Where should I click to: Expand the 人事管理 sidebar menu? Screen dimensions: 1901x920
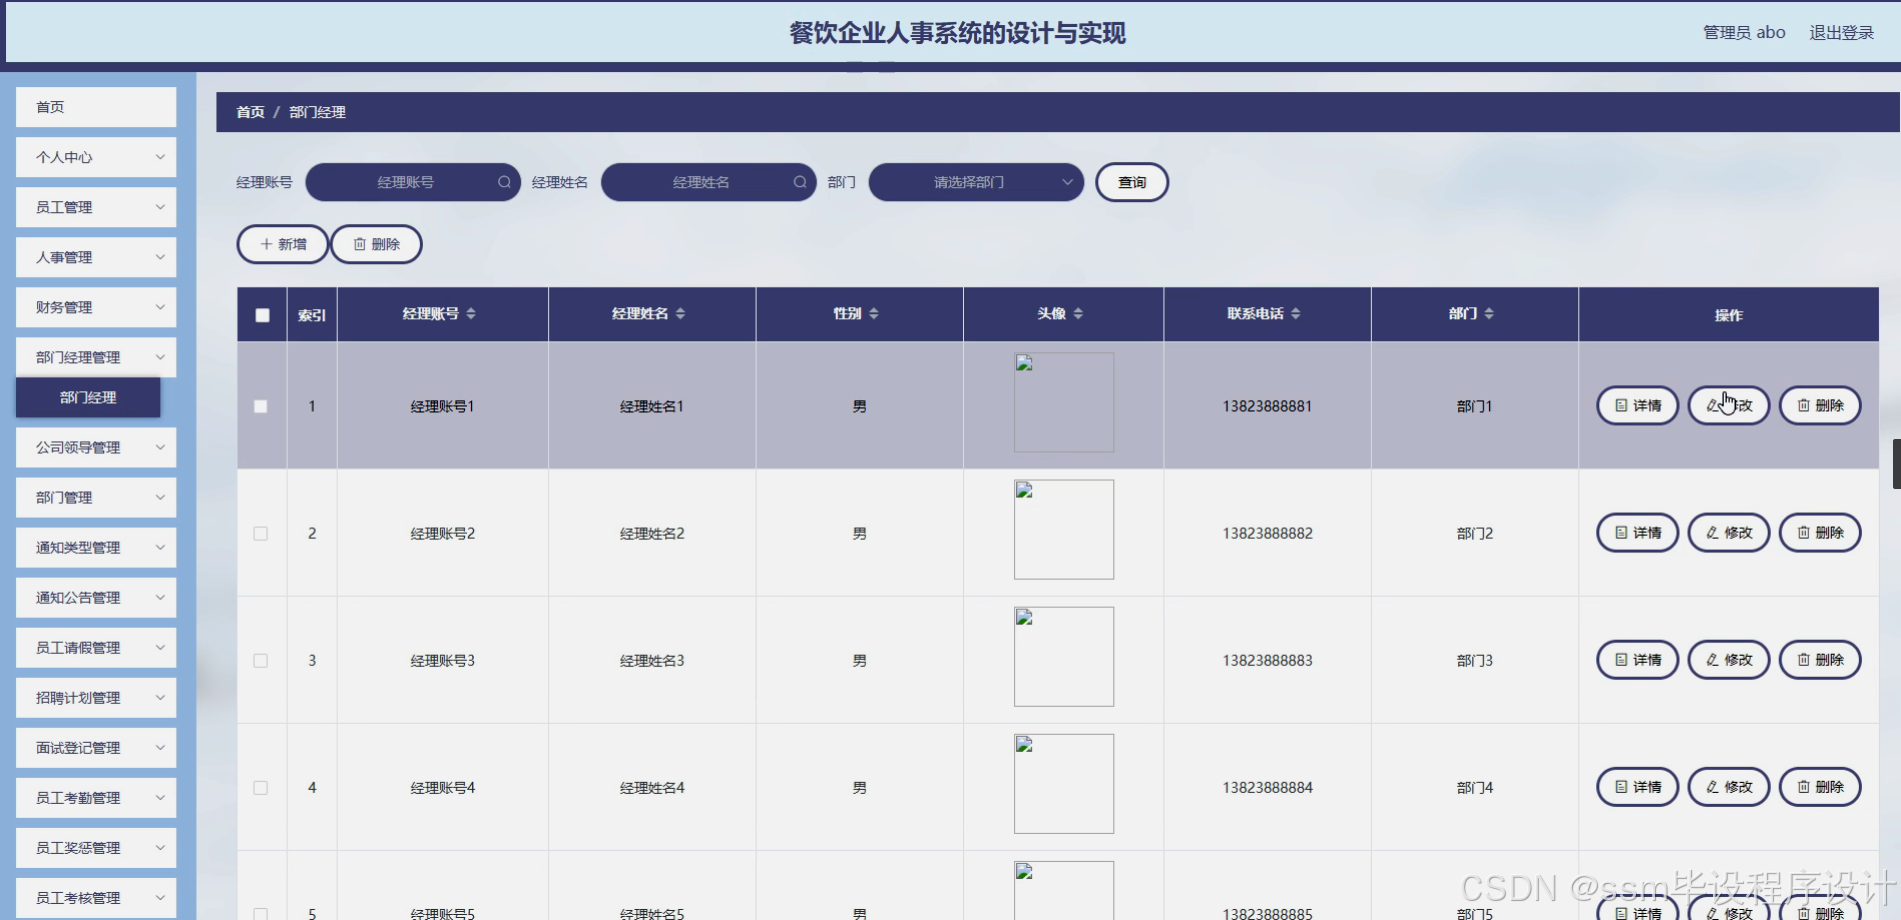pos(96,257)
